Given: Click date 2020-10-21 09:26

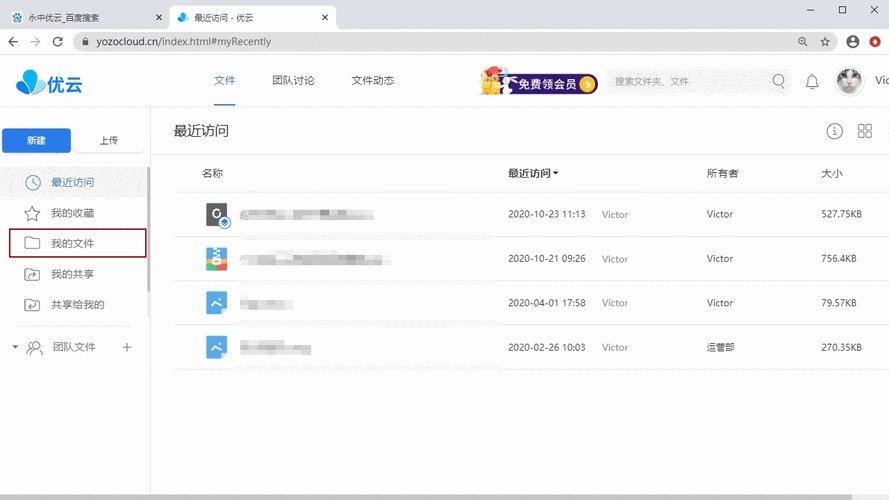Looking at the screenshot, I should (x=547, y=258).
